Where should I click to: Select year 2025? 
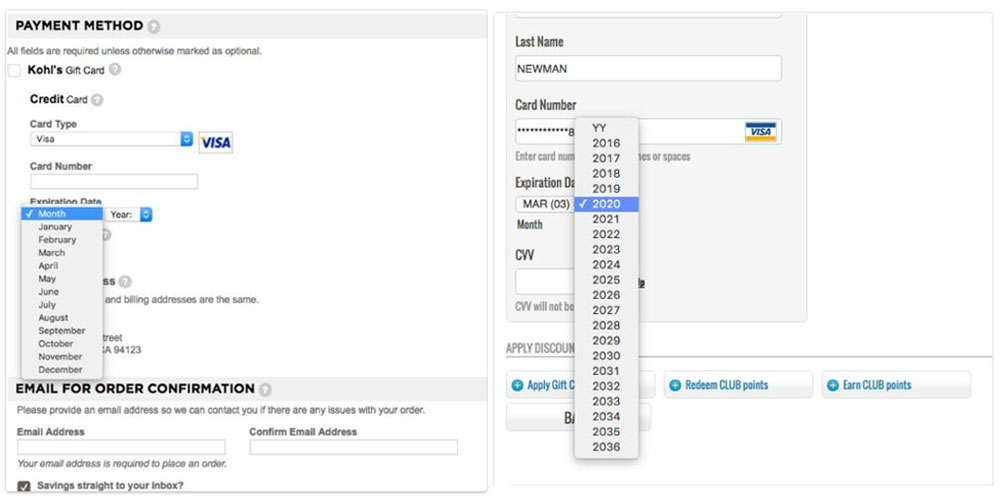click(x=606, y=280)
